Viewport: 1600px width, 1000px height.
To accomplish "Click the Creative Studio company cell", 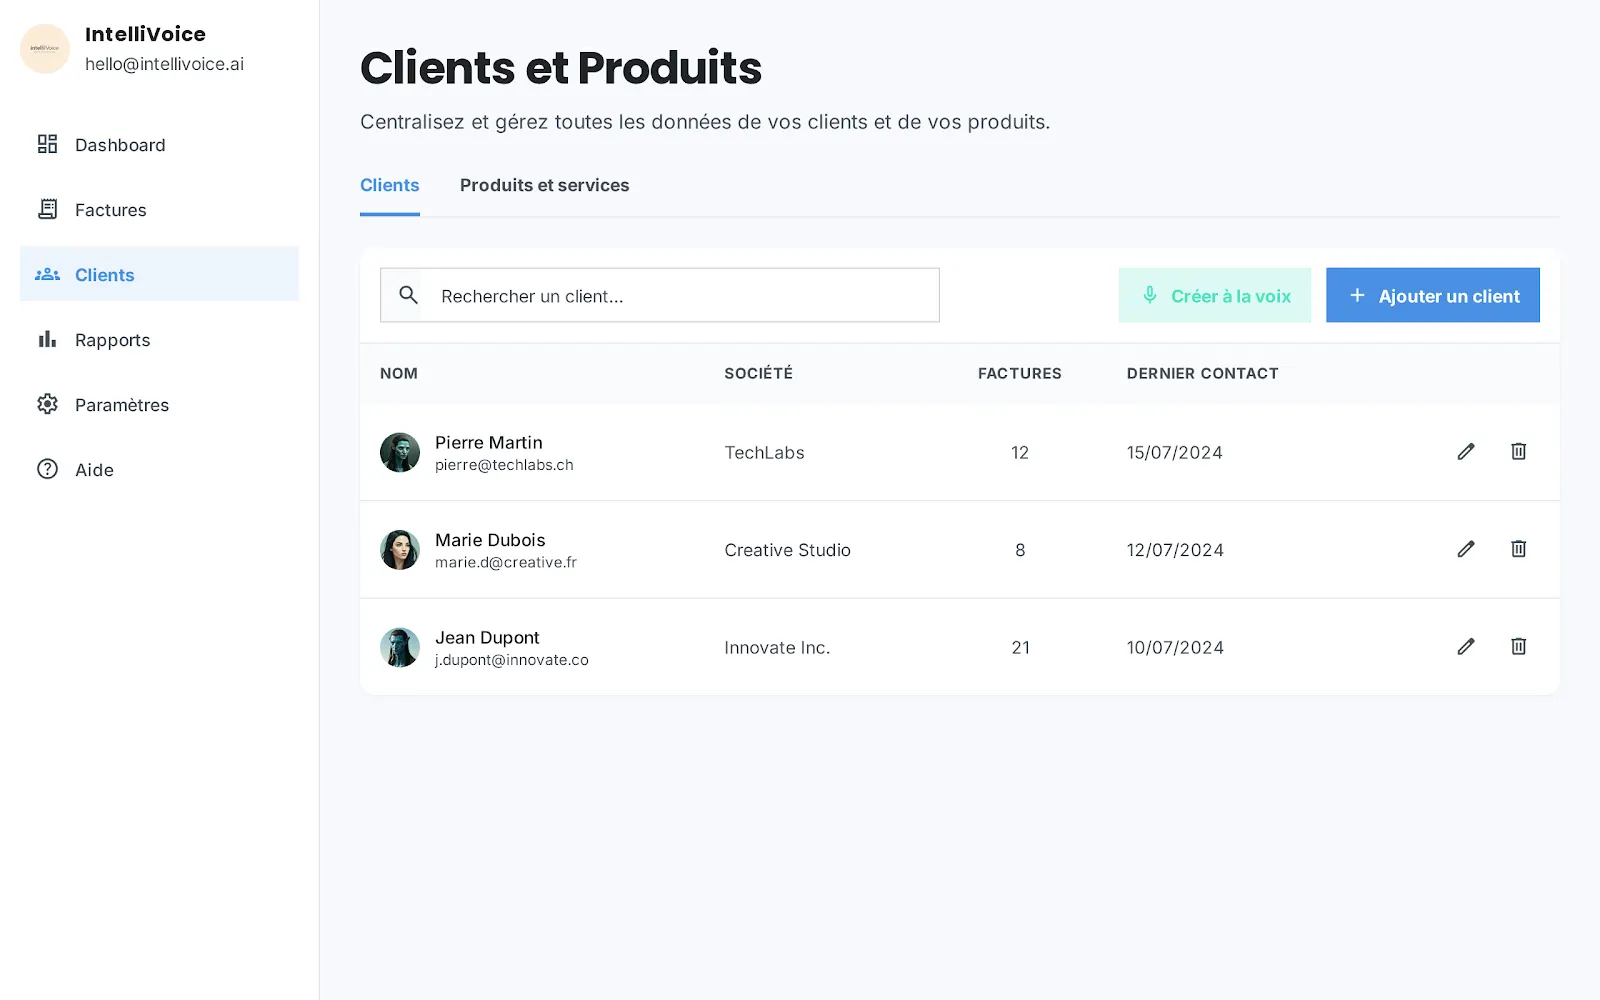I will (x=787, y=550).
